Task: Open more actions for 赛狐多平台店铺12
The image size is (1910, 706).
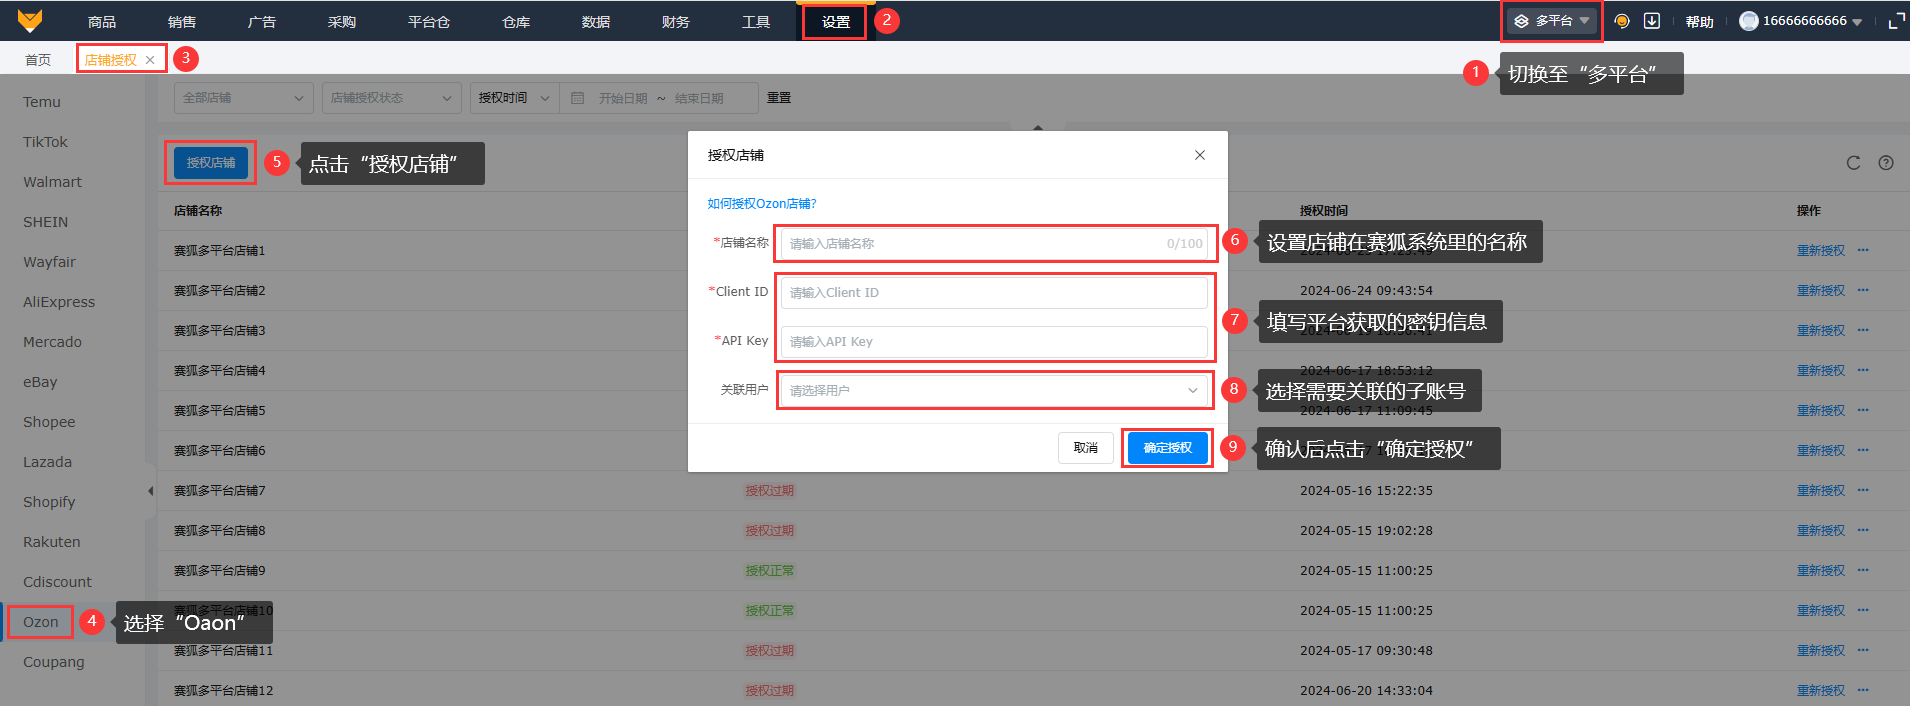Action: (1863, 690)
